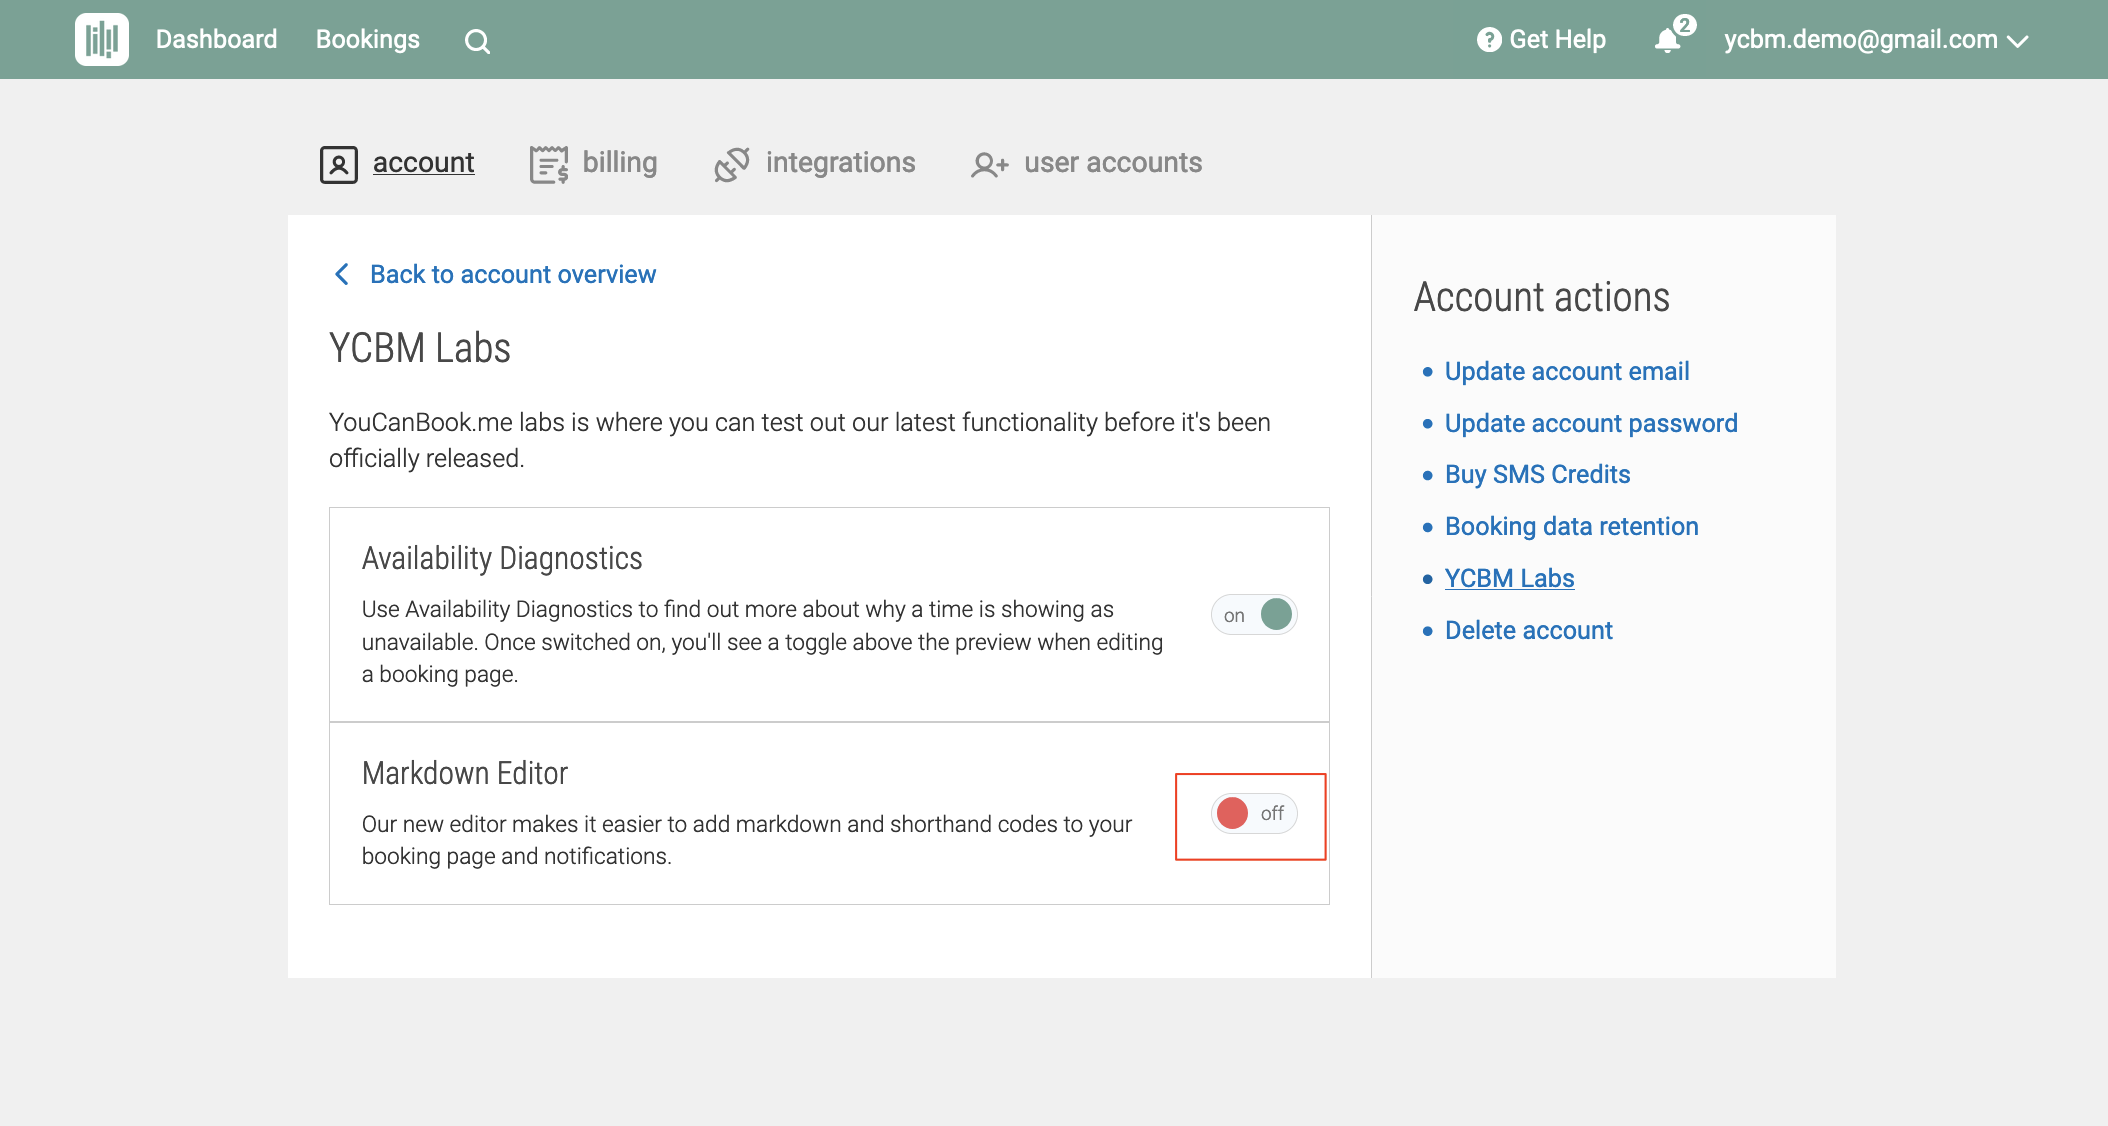
Task: Open Booking data retention link
Action: (x=1571, y=526)
